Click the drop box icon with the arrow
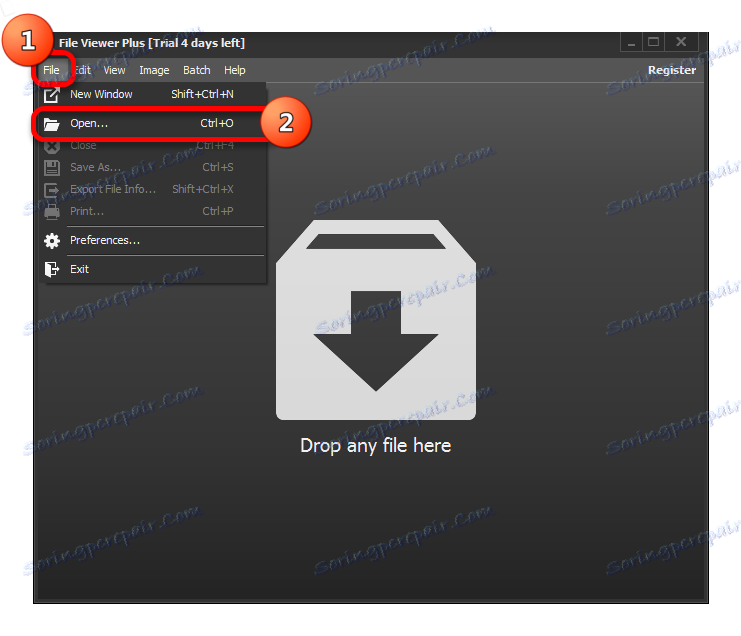The image size is (741, 636). pos(376,319)
